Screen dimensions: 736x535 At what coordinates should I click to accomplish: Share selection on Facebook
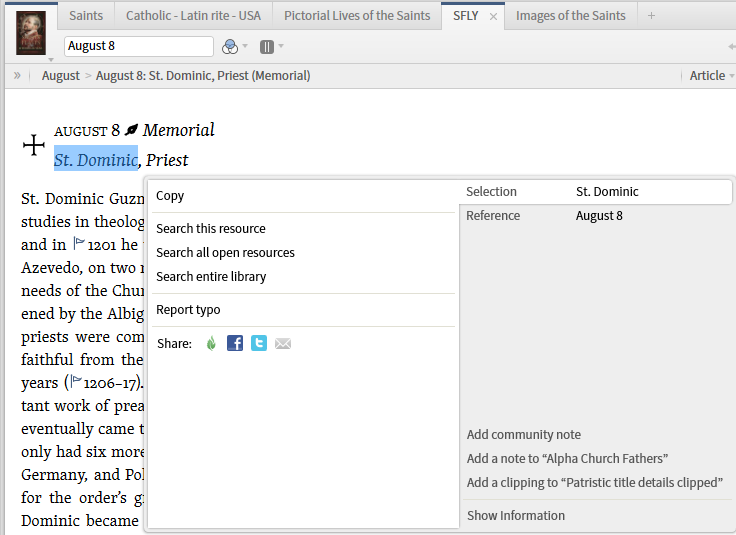point(235,343)
